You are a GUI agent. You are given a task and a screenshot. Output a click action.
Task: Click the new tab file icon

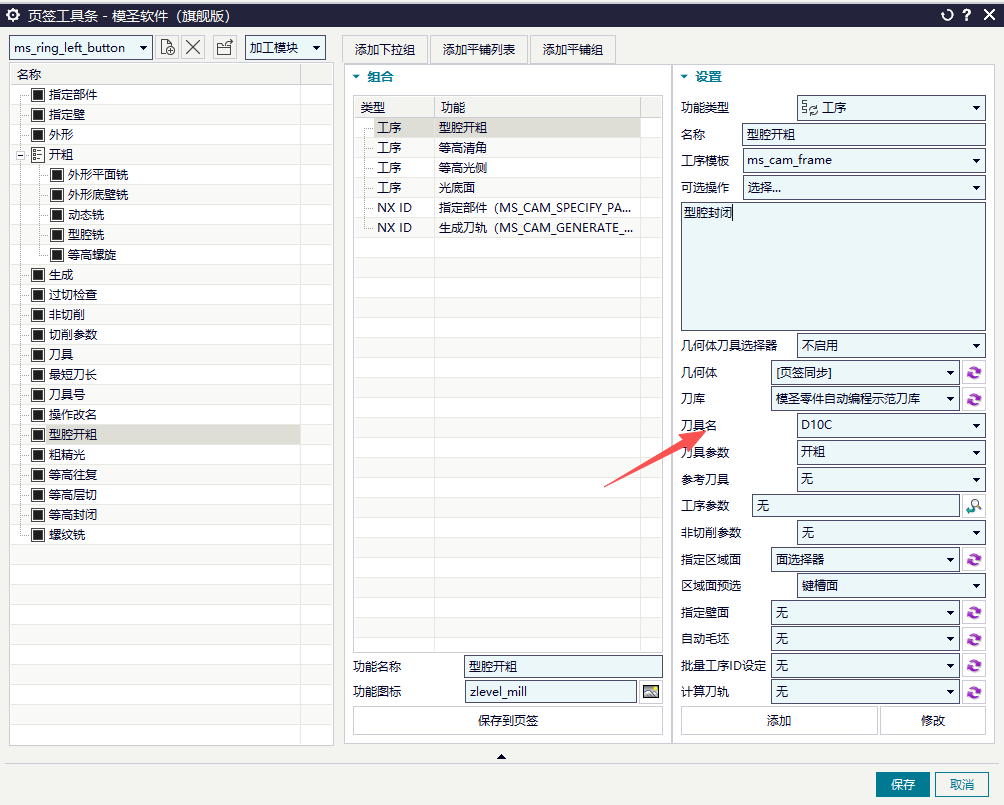168,47
